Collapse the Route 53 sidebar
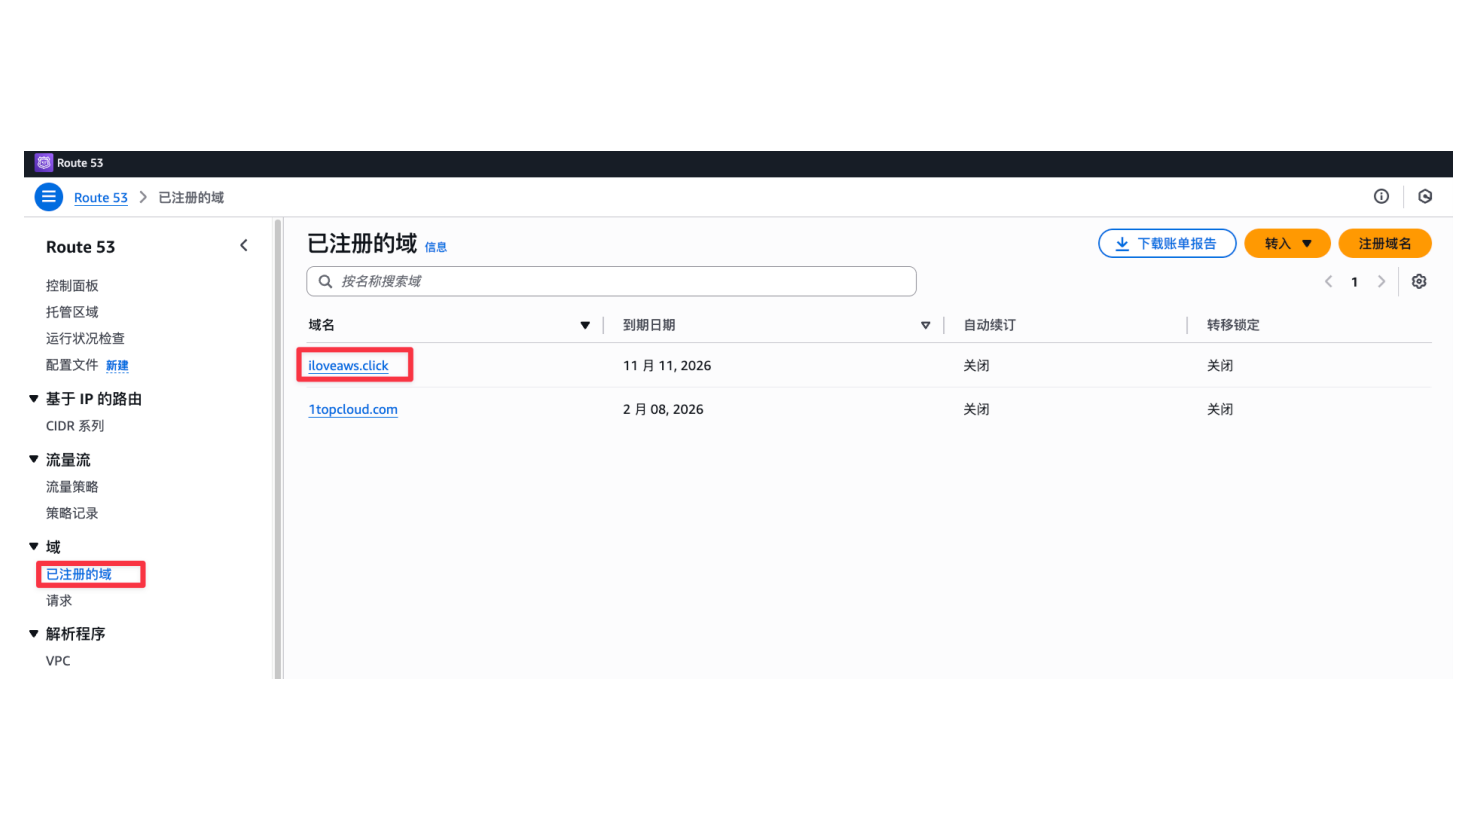The height and width of the screenshot is (830, 1478). coord(244,246)
